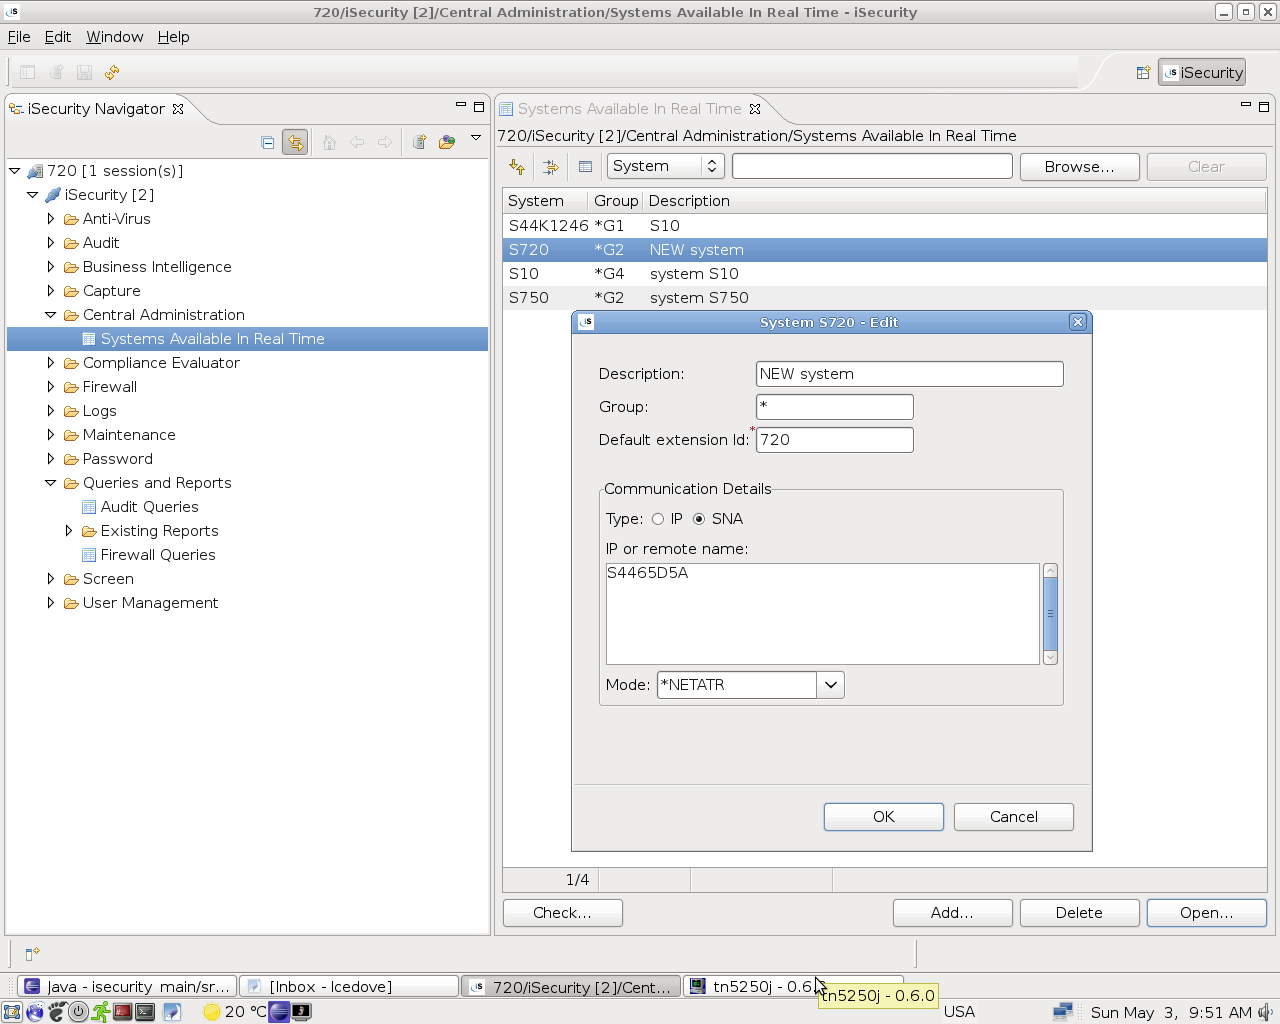Select the IP communication type radio button
This screenshot has height=1024, width=1280.
pos(658,519)
